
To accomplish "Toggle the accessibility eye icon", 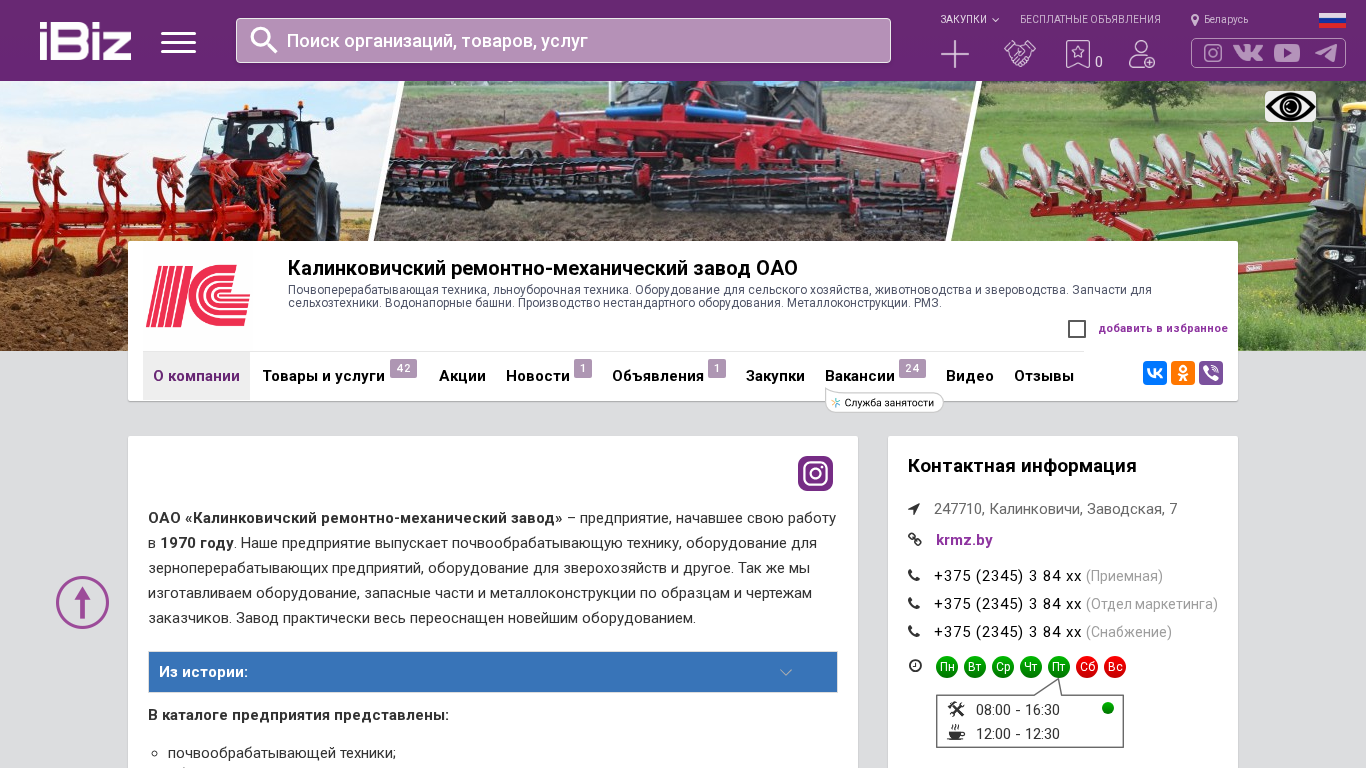I will pos(1290,106).
